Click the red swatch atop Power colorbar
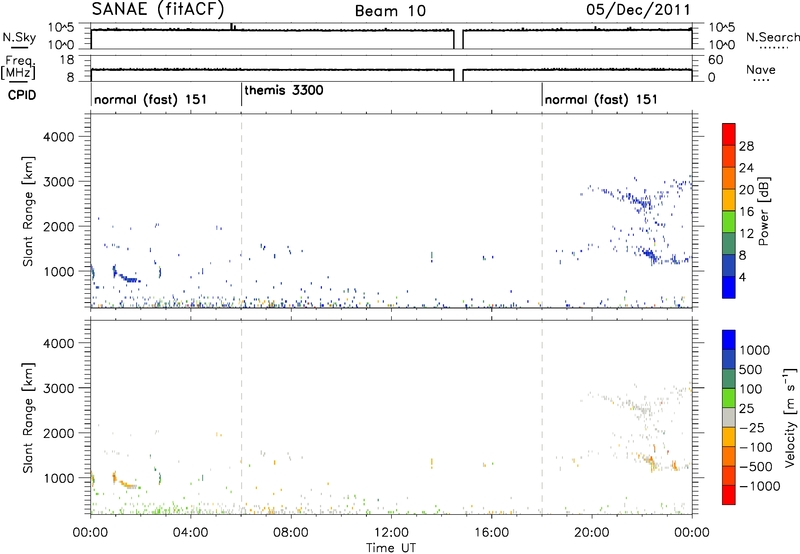The height and width of the screenshot is (554, 800). point(729,134)
